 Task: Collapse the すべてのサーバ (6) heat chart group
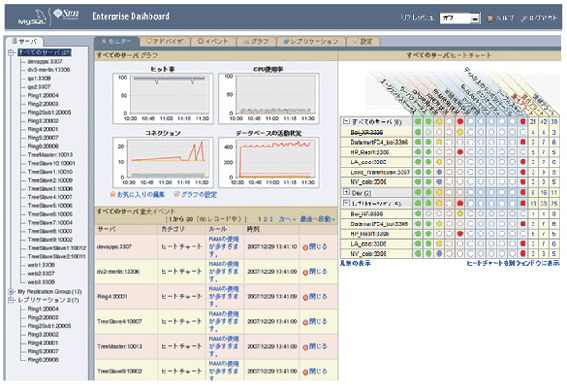[x=346, y=122]
